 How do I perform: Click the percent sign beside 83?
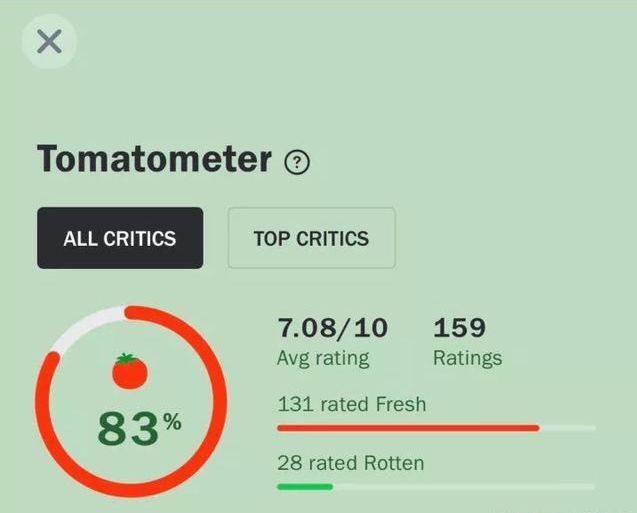tap(172, 422)
